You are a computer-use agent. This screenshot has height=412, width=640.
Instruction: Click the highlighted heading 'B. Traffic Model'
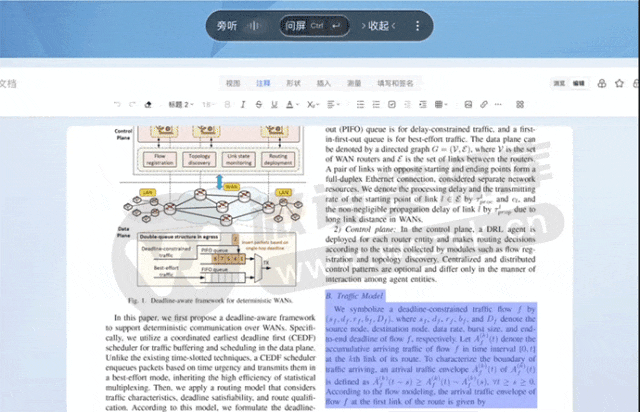pos(355,296)
